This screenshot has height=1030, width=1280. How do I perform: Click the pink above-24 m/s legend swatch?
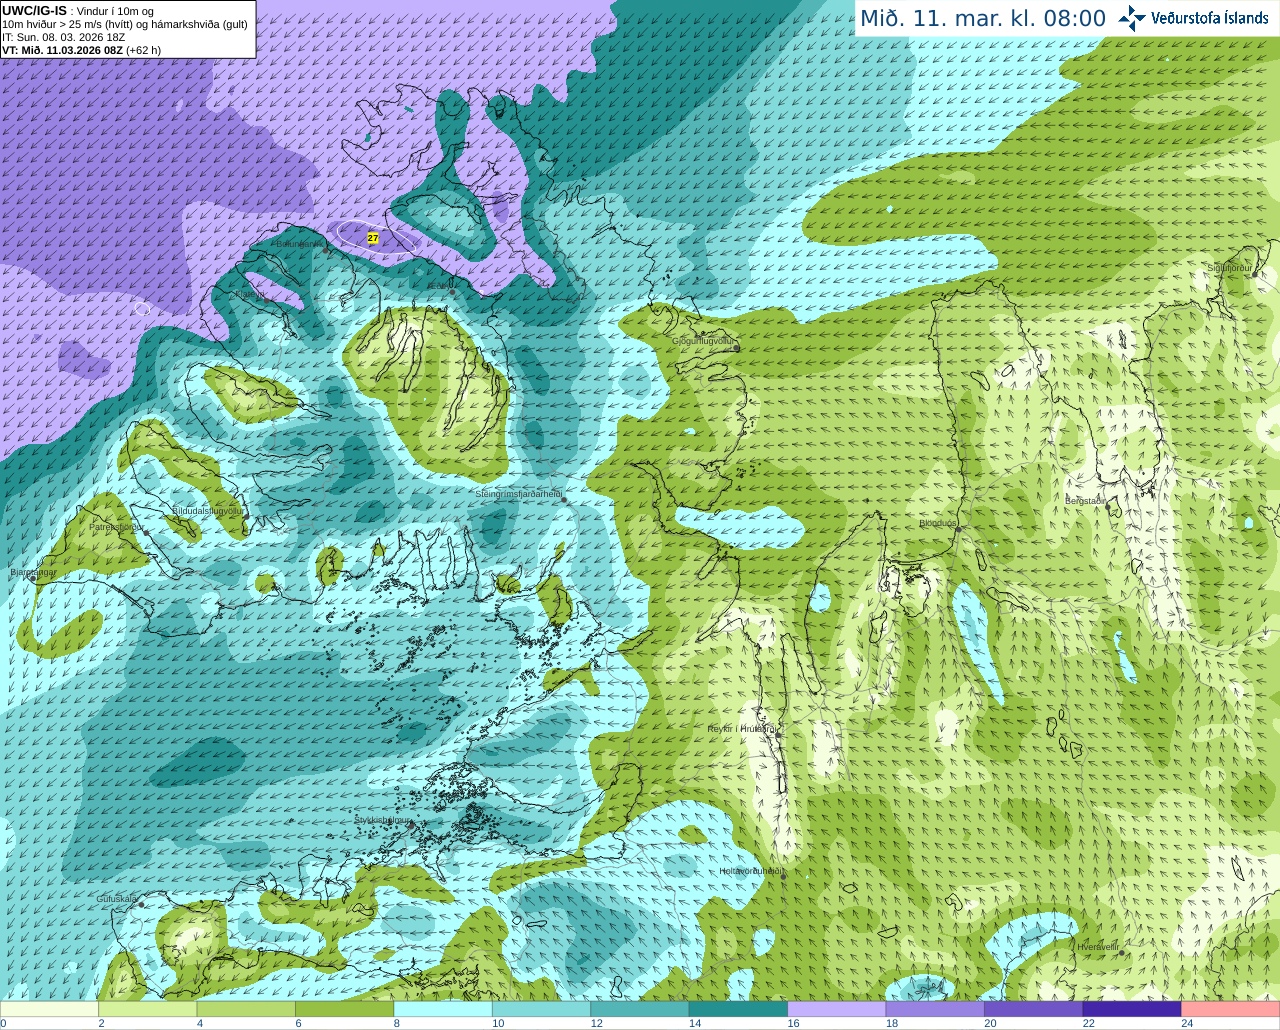[x=1231, y=1008]
